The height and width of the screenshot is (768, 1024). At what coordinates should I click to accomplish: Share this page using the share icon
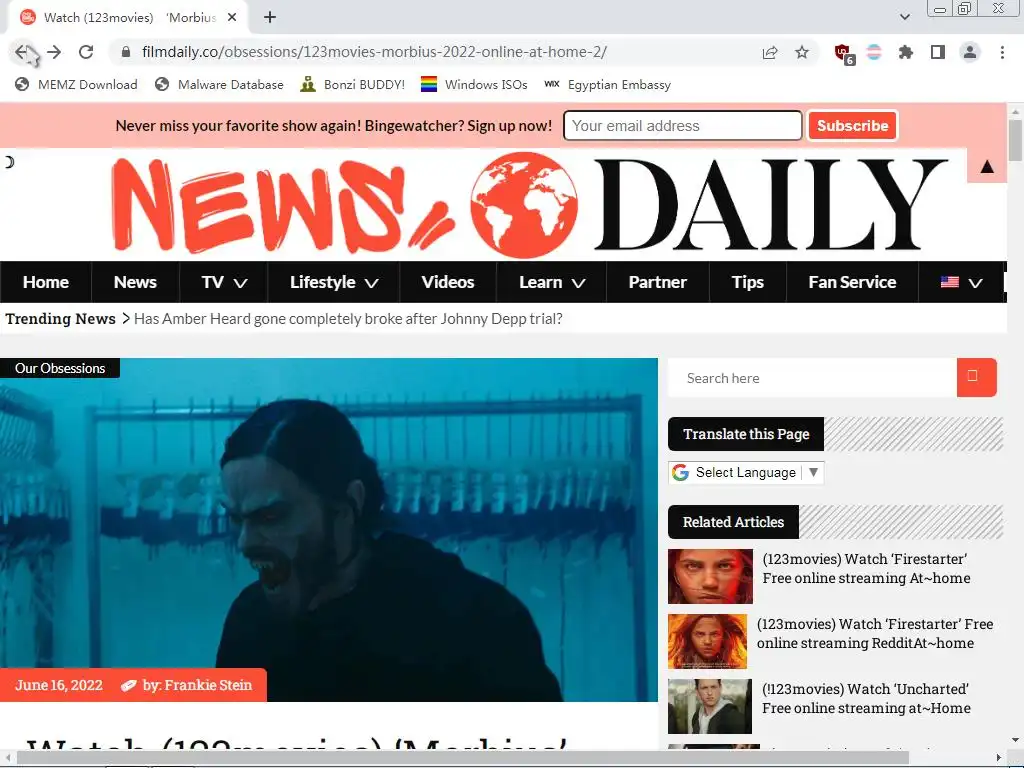[770, 52]
